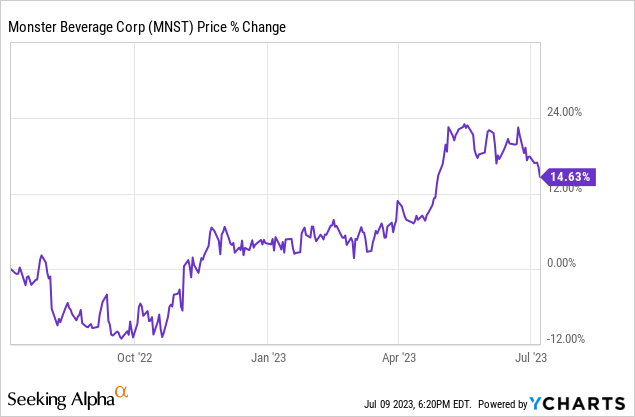Viewport: 635px width, 417px height.
Task: Select the Jul '23 x-axis label
Action: [x=530, y=355]
